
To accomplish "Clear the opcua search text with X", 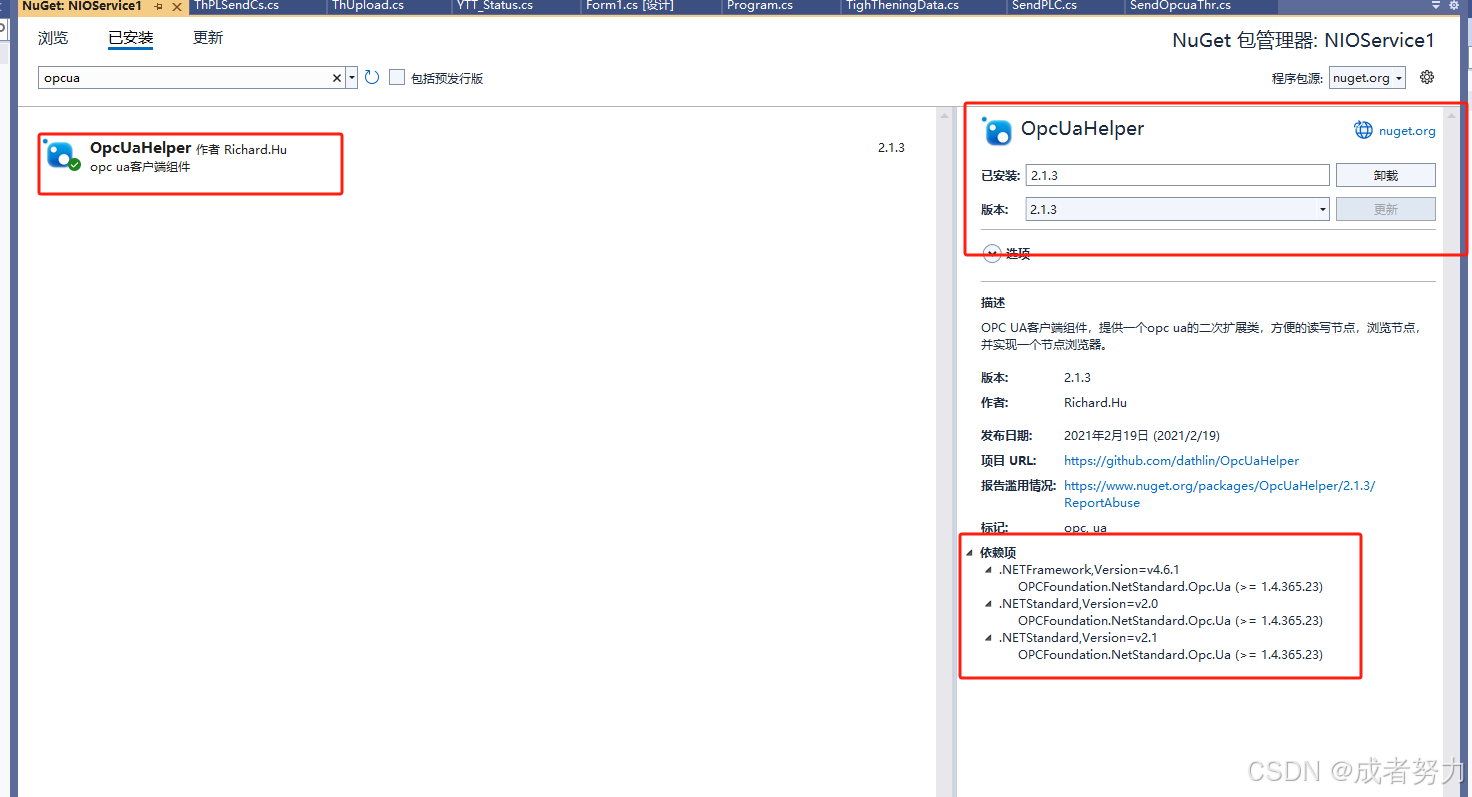I will (x=337, y=78).
